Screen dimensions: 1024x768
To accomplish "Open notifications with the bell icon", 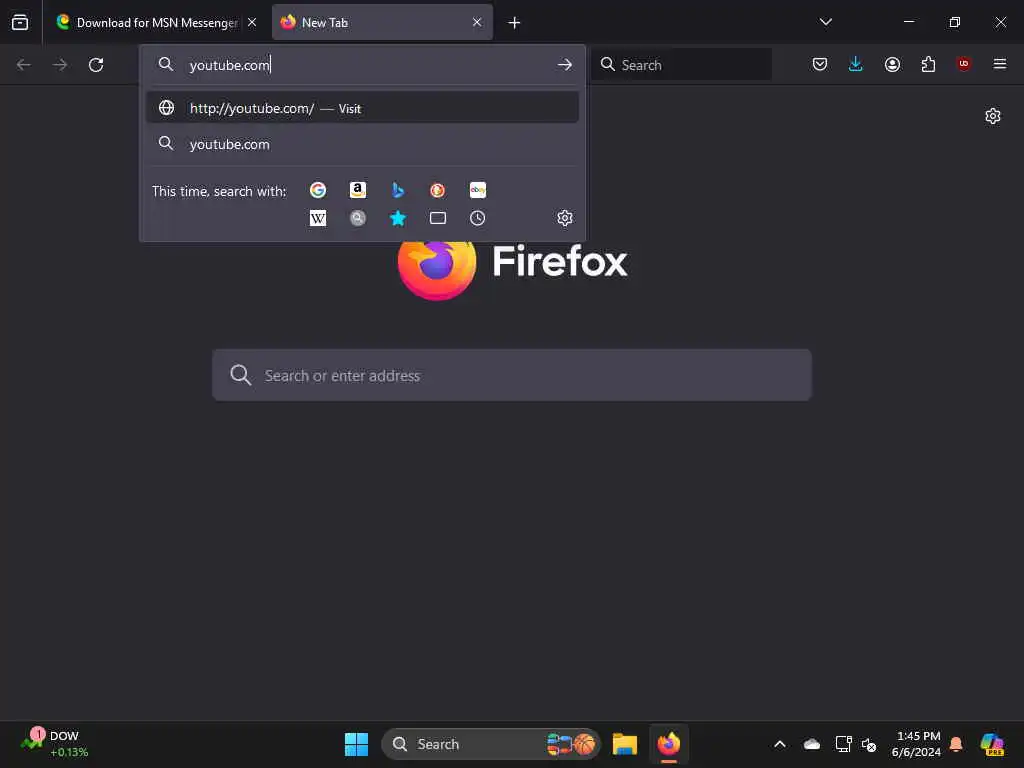I will (x=956, y=744).
